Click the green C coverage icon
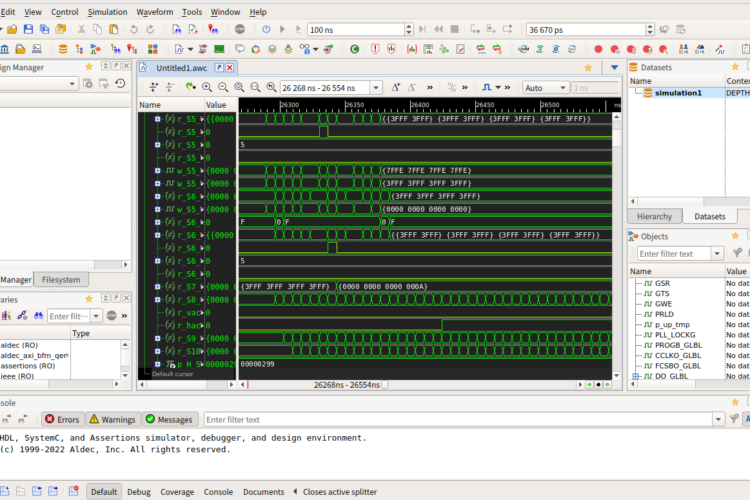The image size is (750, 500). 354,49
